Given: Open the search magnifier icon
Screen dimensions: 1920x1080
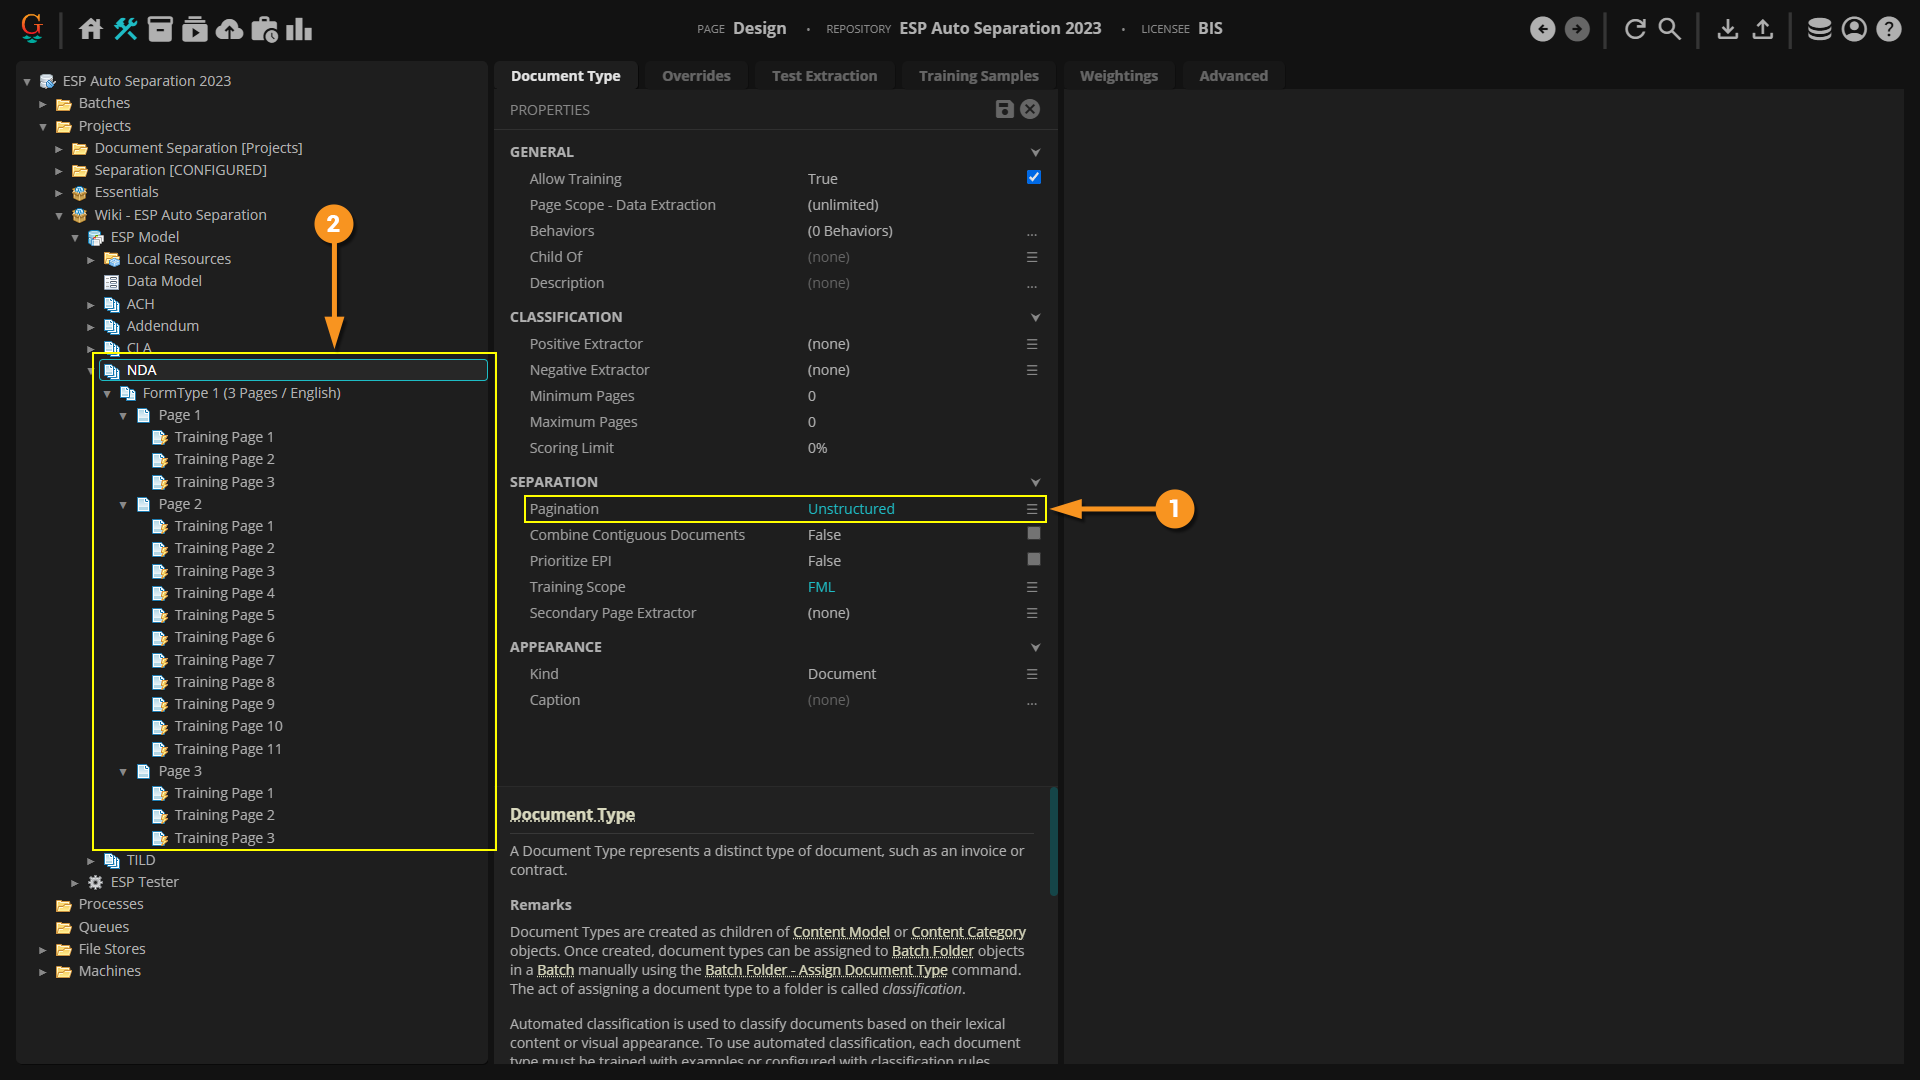Looking at the screenshot, I should coord(1670,29).
